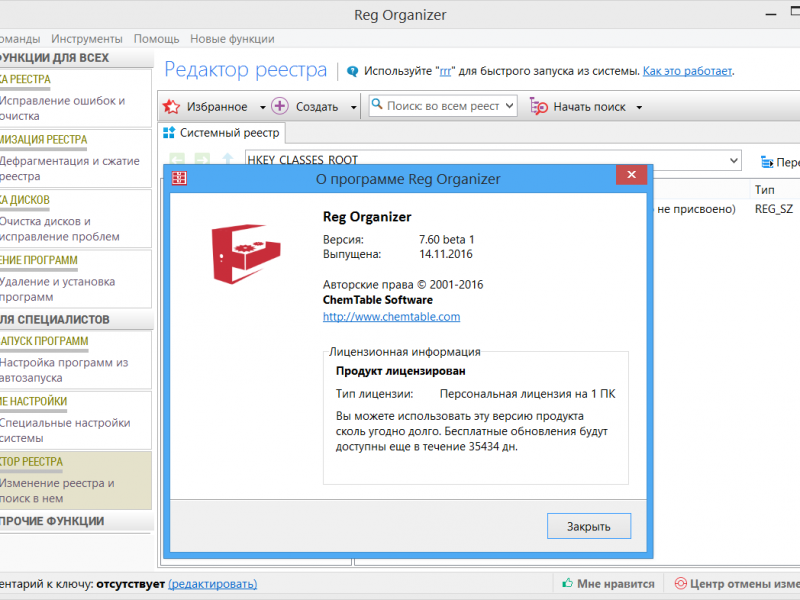Click the ChemTable Software text
This screenshot has height=600, width=800.
378,300
